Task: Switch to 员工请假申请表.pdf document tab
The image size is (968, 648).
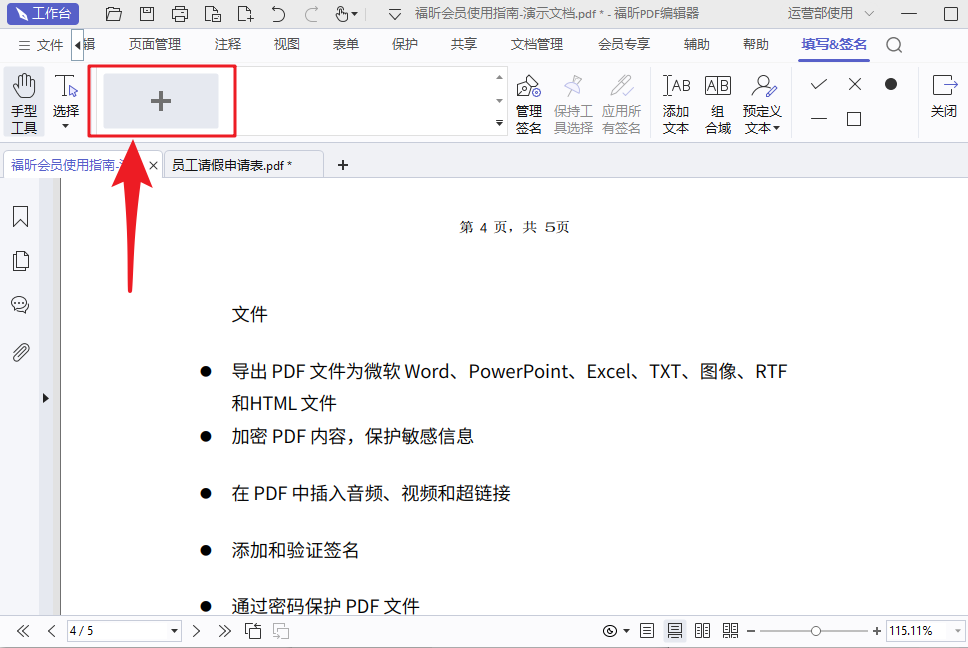Action: (231, 165)
